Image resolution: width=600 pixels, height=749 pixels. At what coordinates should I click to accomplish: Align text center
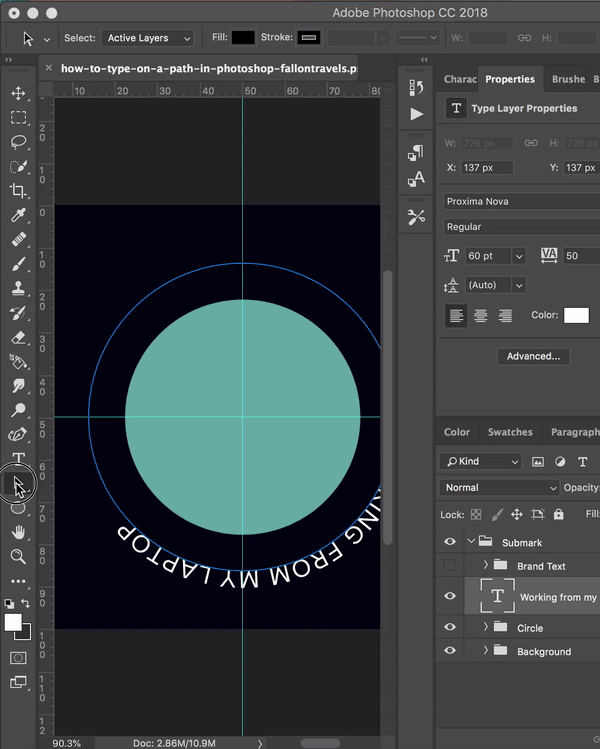click(x=480, y=315)
